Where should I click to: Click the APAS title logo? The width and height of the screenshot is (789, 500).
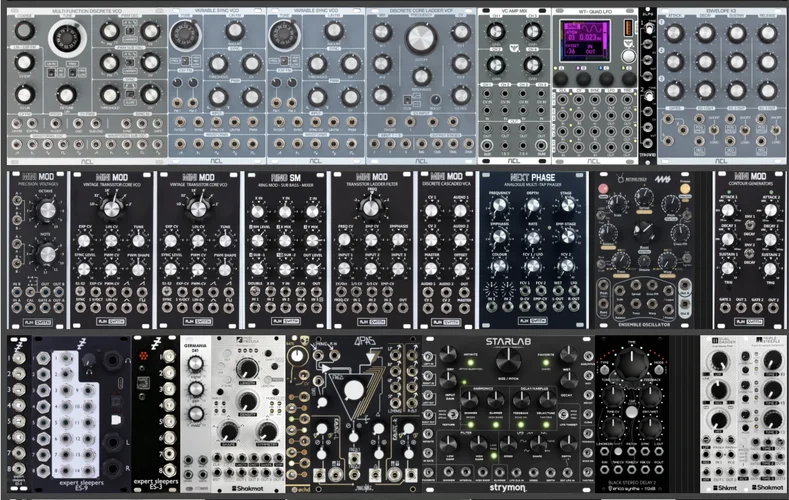[364, 341]
